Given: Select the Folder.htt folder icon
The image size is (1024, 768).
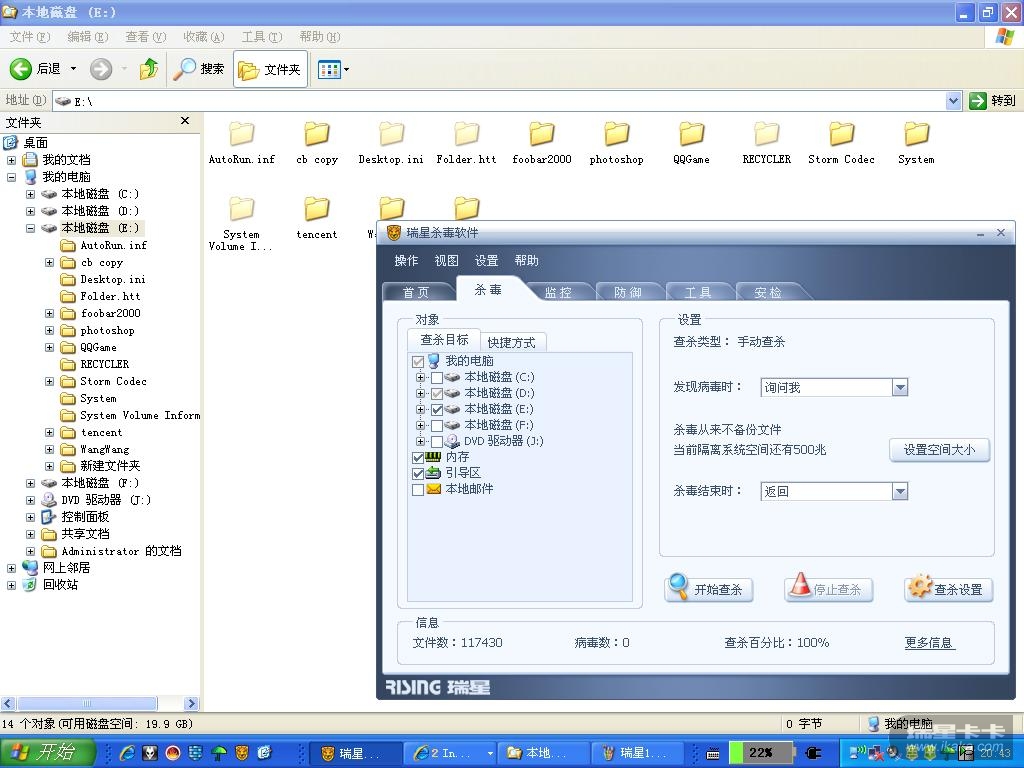Looking at the screenshot, I should pyautogui.click(x=466, y=134).
